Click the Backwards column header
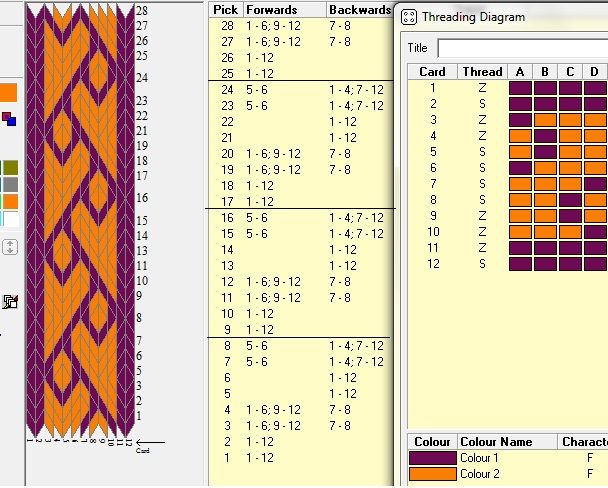The height and width of the screenshot is (488, 608). 360,10
